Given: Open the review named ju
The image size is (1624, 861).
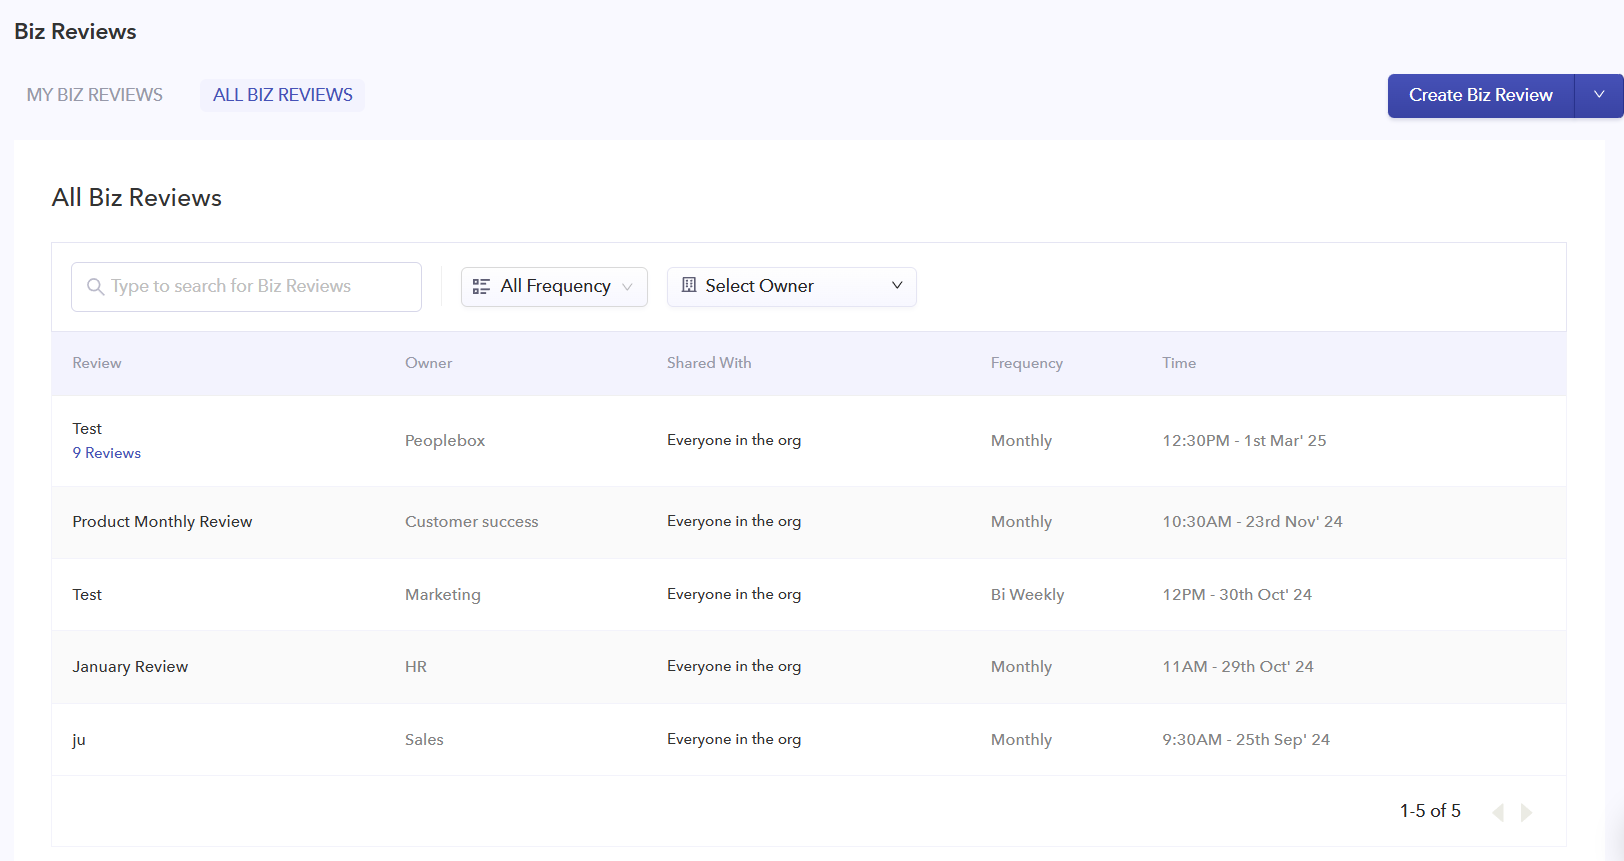Looking at the screenshot, I should pos(79,740).
